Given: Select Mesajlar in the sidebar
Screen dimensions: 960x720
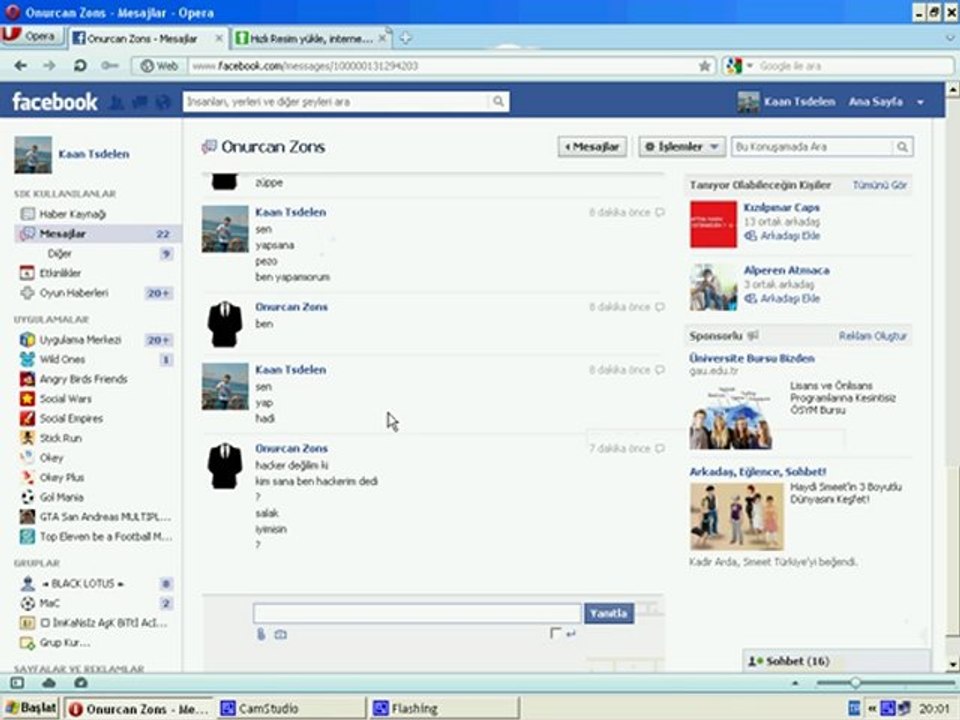Looking at the screenshot, I should click(x=97, y=234).
